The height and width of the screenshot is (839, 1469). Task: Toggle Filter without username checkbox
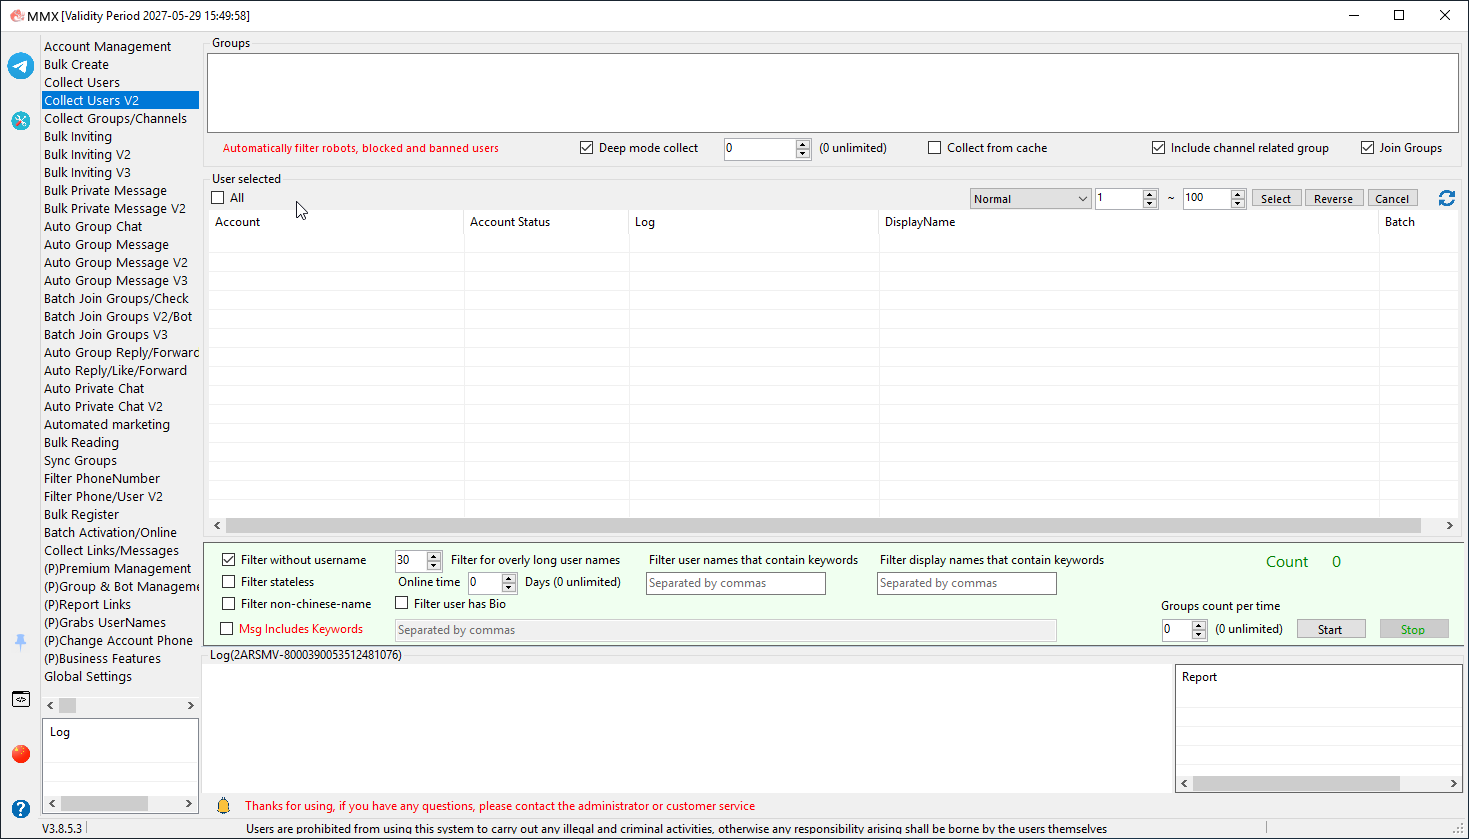[228, 560]
